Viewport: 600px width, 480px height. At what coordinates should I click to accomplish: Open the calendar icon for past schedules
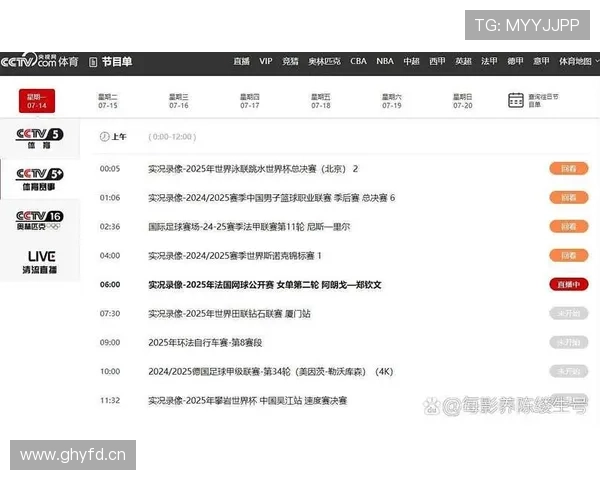pos(515,100)
